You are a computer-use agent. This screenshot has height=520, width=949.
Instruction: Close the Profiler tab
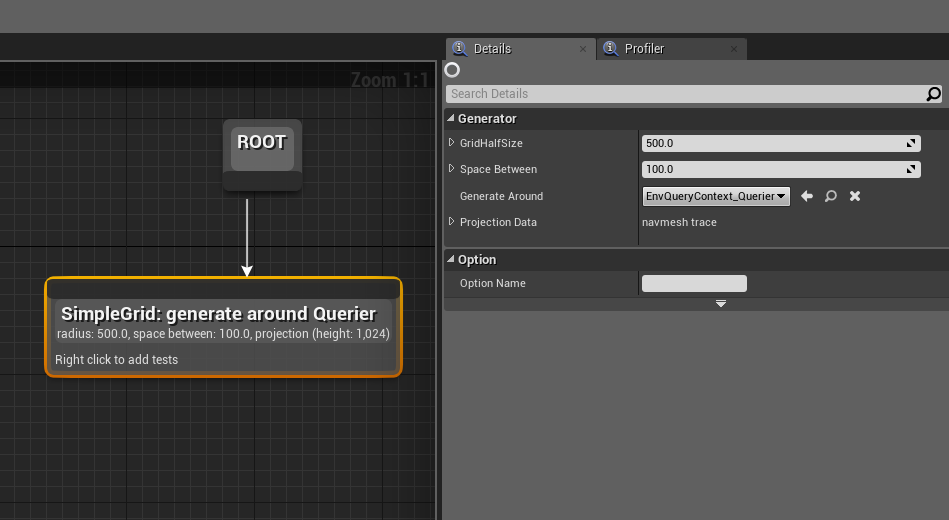pyautogui.click(x=734, y=49)
